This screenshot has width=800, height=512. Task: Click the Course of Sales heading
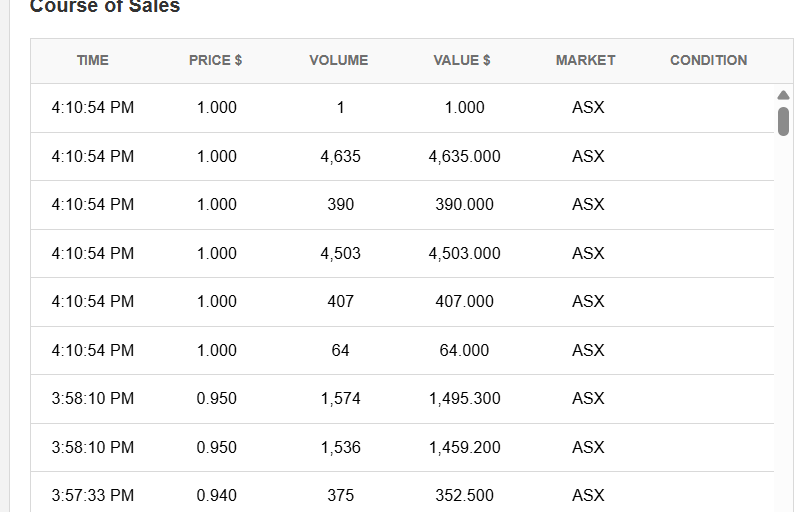point(105,6)
